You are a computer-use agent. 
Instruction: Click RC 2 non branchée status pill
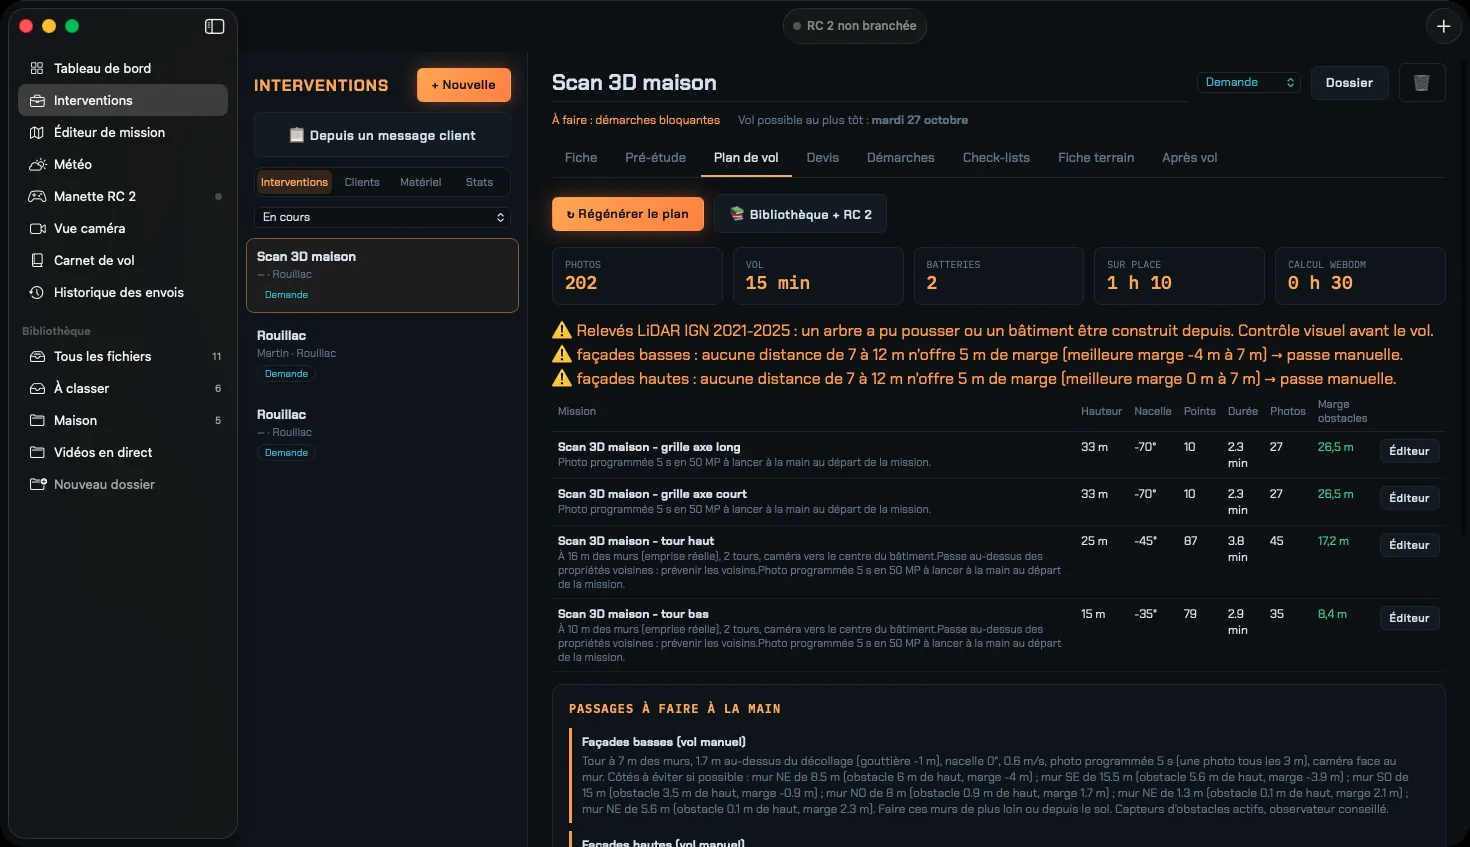[x=854, y=26]
